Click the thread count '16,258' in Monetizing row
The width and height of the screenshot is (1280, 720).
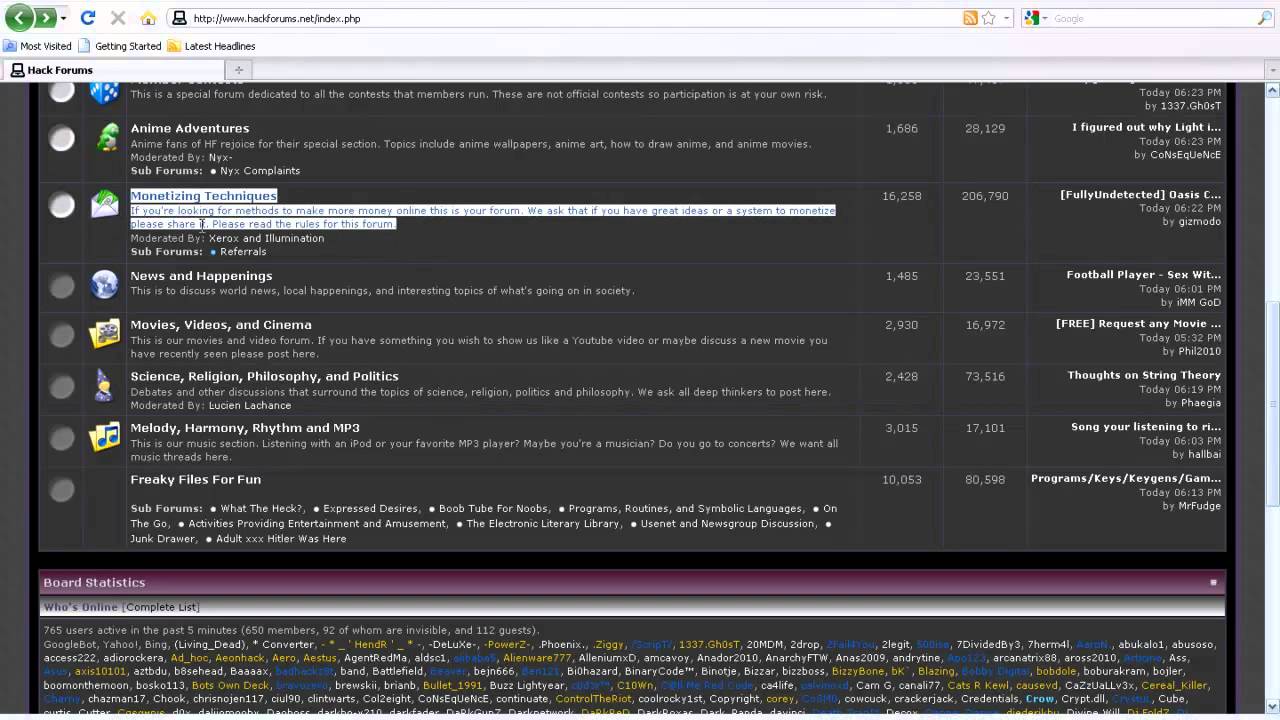tap(901, 196)
